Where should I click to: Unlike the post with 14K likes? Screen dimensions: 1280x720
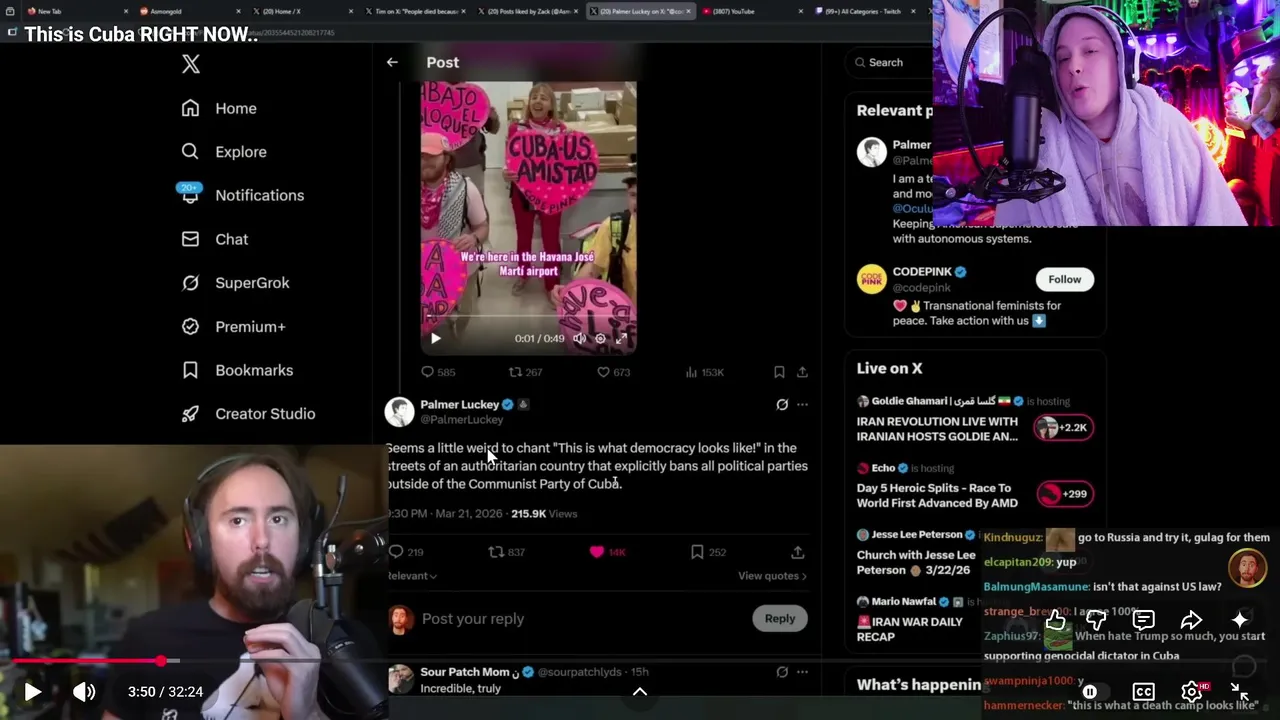(607, 552)
